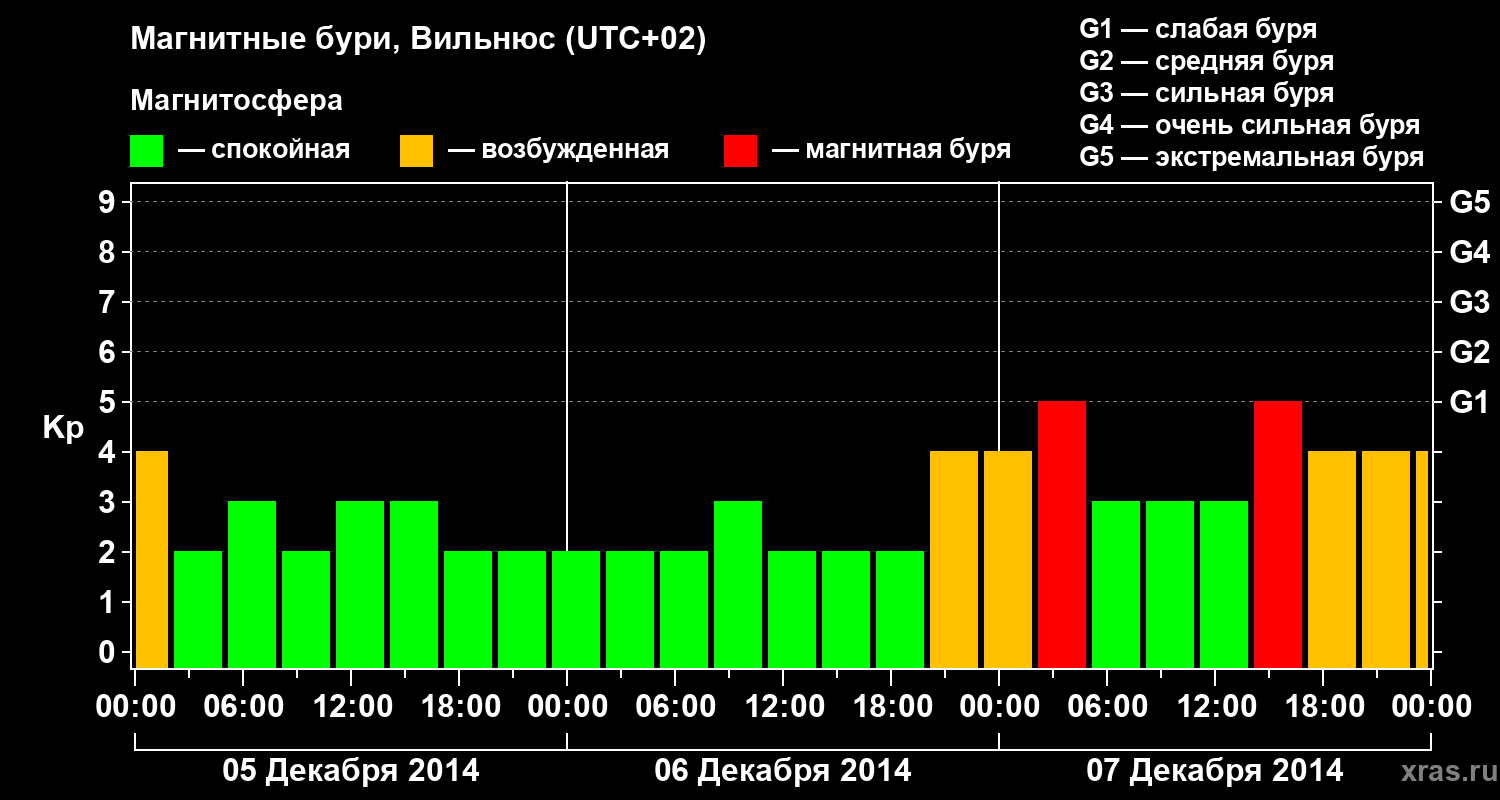Click the '06 Декабря 2014' date label

pyautogui.click(x=783, y=771)
